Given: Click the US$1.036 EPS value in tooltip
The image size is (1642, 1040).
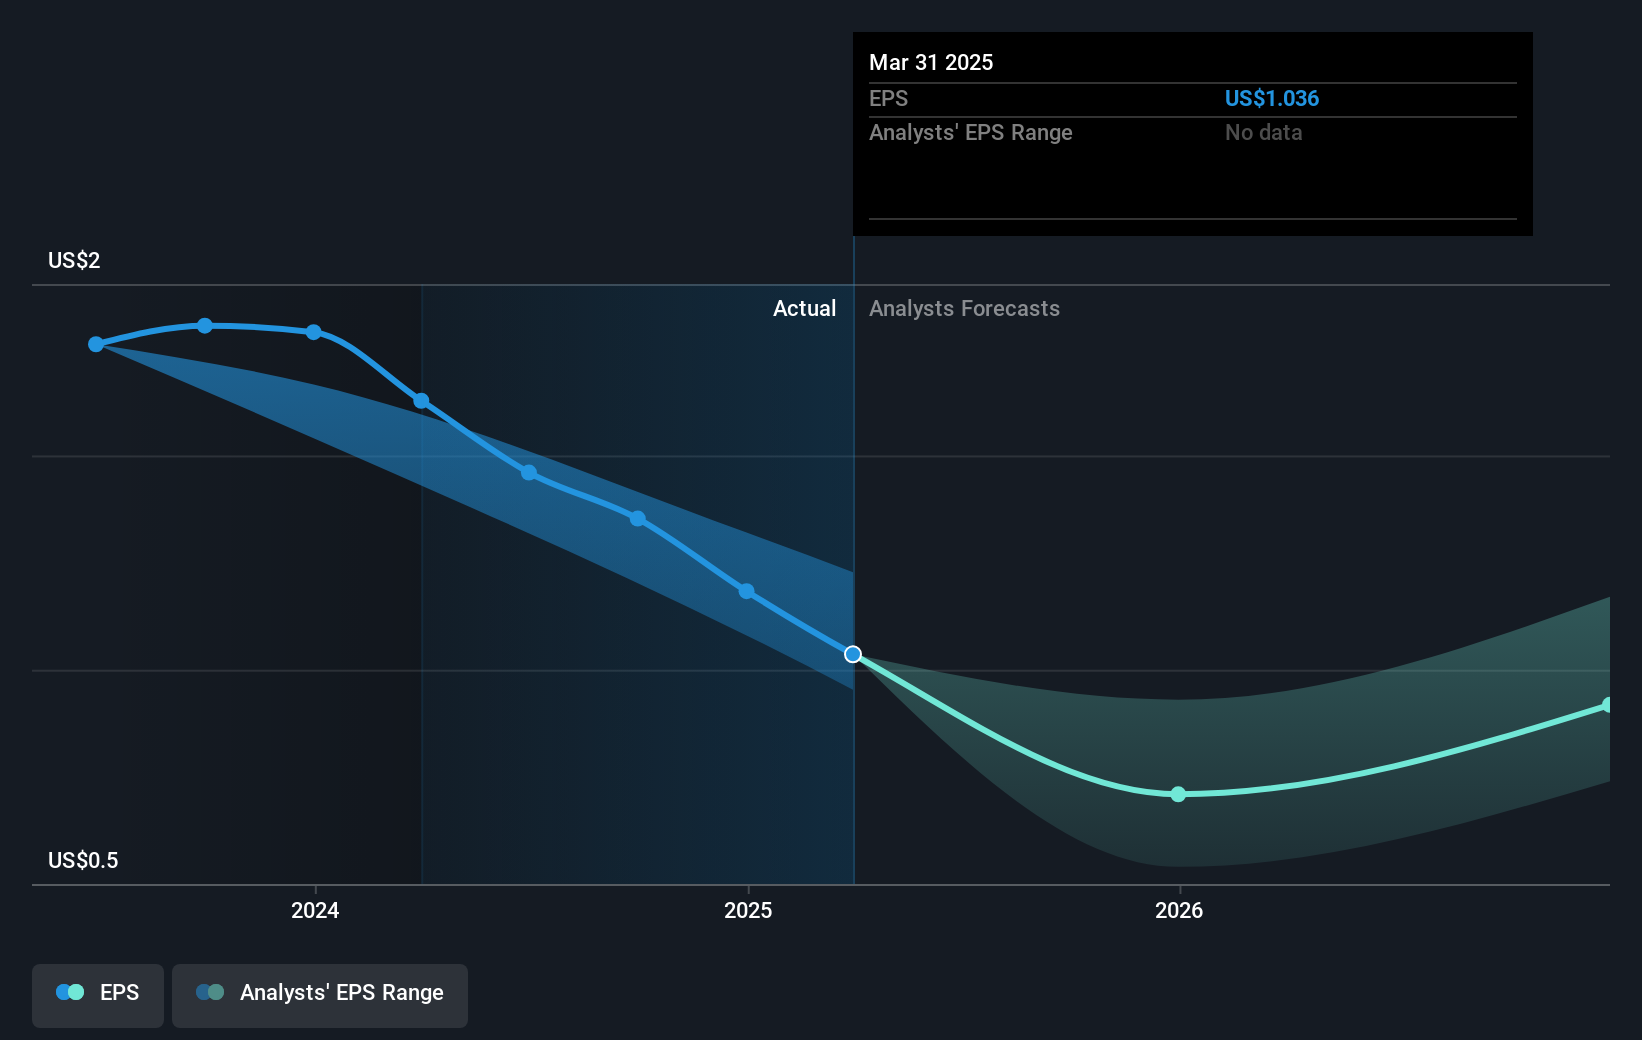Looking at the screenshot, I should (1272, 98).
